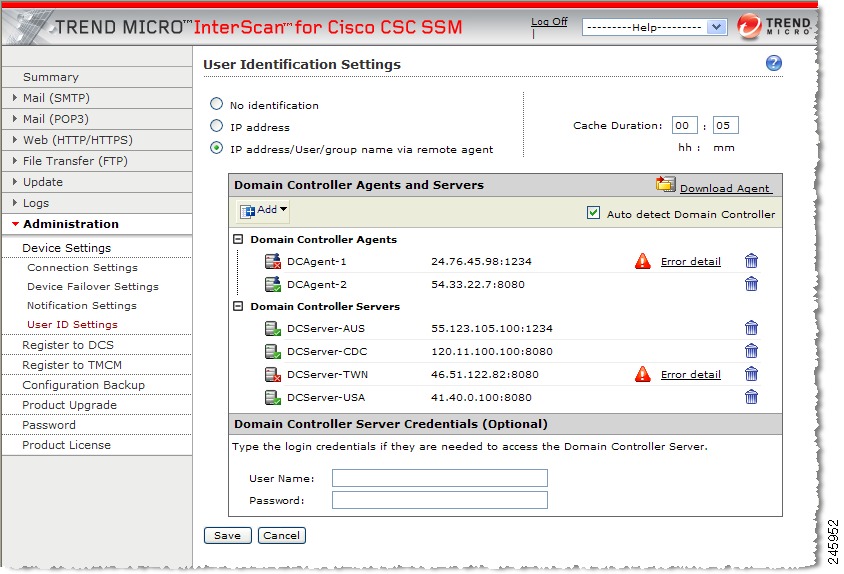Select the DCServer-CDC row name

click(x=327, y=352)
